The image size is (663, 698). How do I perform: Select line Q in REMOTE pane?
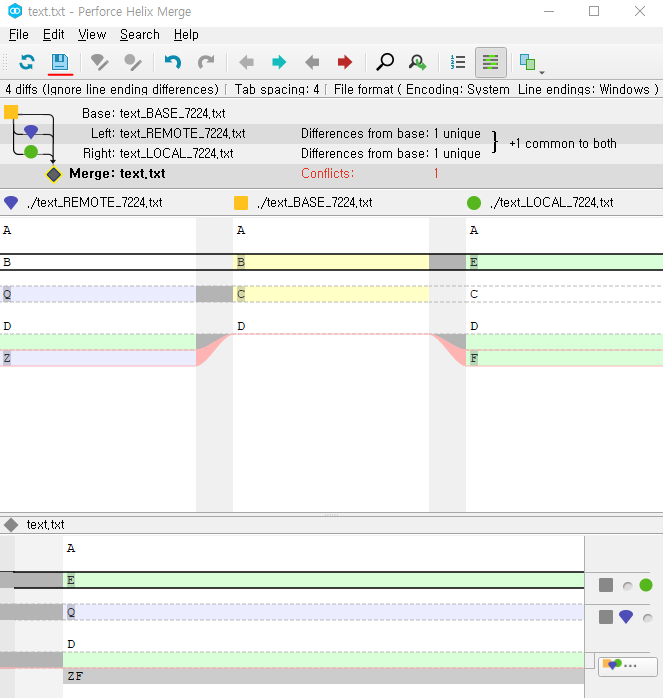pos(98,294)
